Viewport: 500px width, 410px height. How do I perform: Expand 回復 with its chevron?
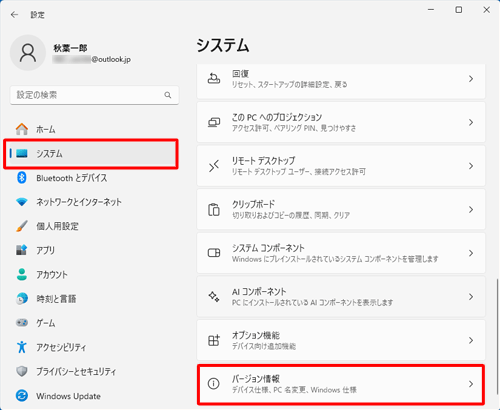coord(471,79)
